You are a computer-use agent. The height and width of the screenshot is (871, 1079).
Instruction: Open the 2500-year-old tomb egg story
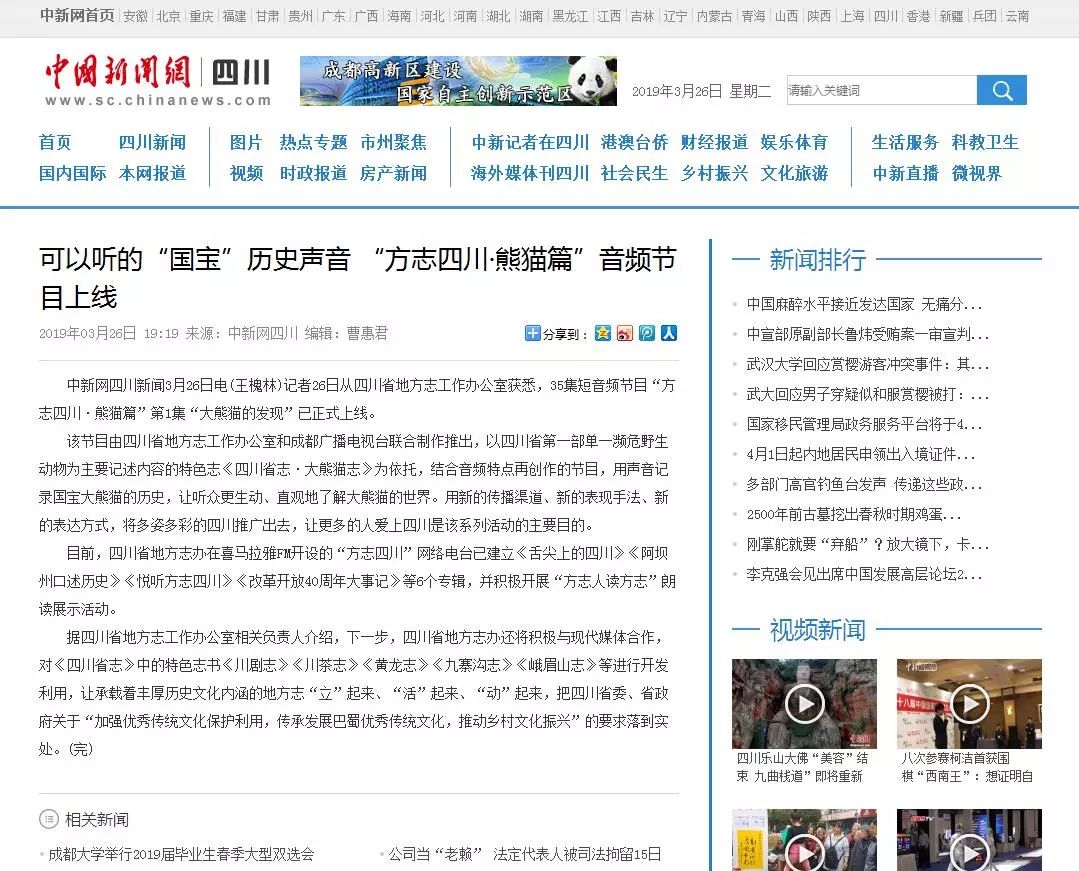coord(853,514)
